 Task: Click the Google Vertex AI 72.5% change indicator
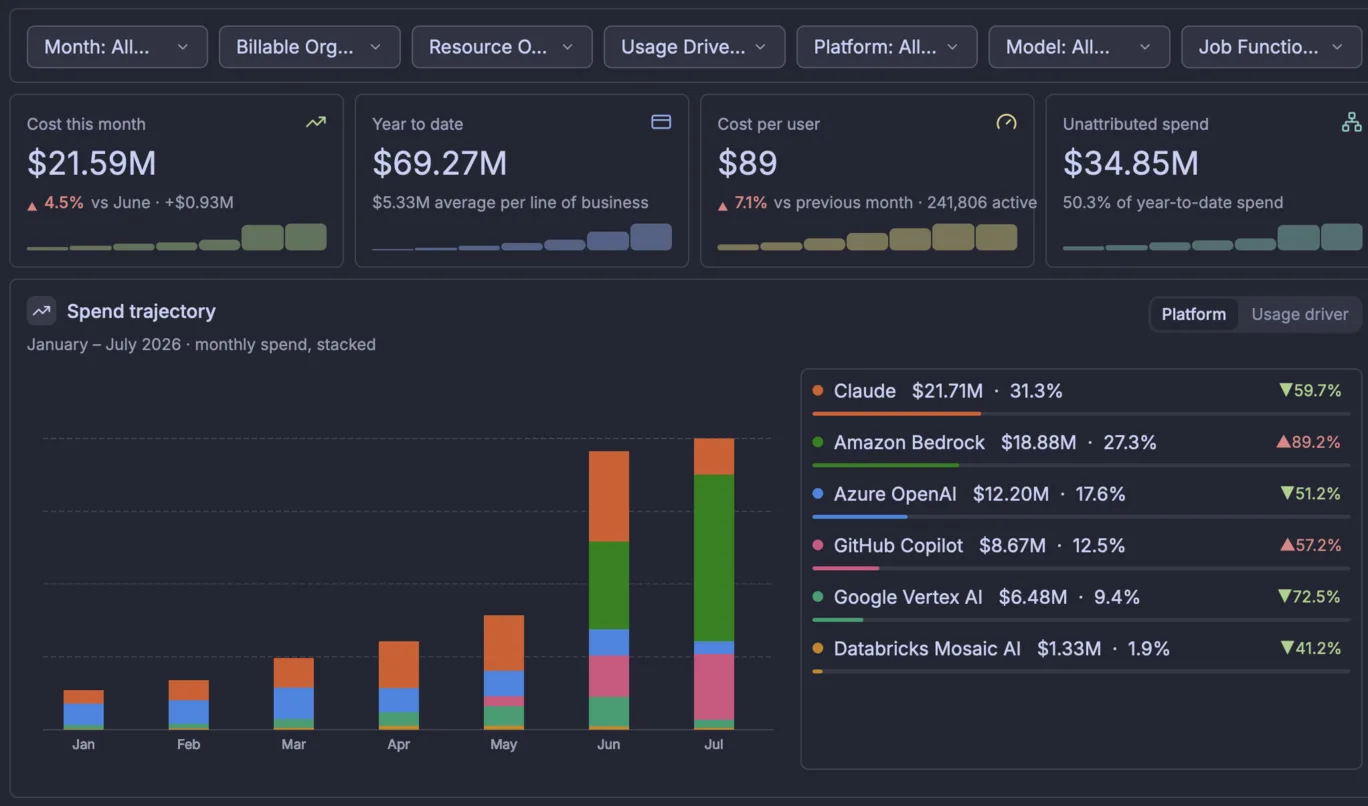(x=1309, y=597)
